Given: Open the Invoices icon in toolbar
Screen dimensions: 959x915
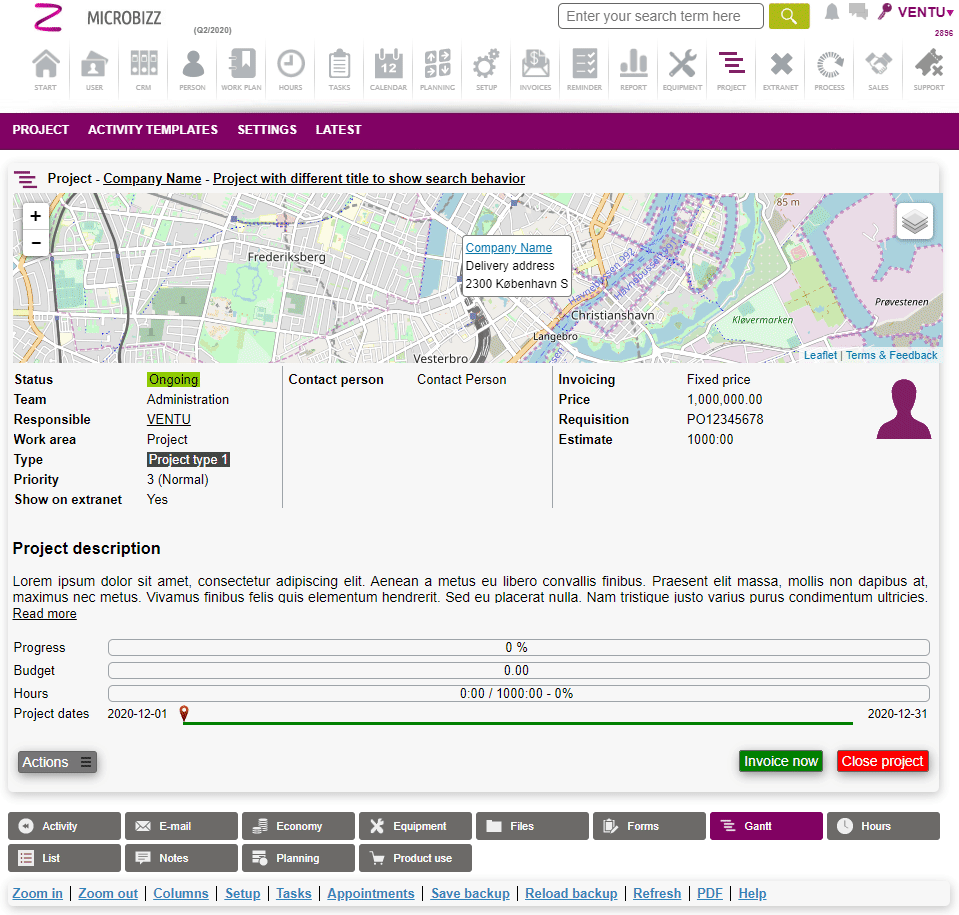Looking at the screenshot, I should pyautogui.click(x=535, y=67).
